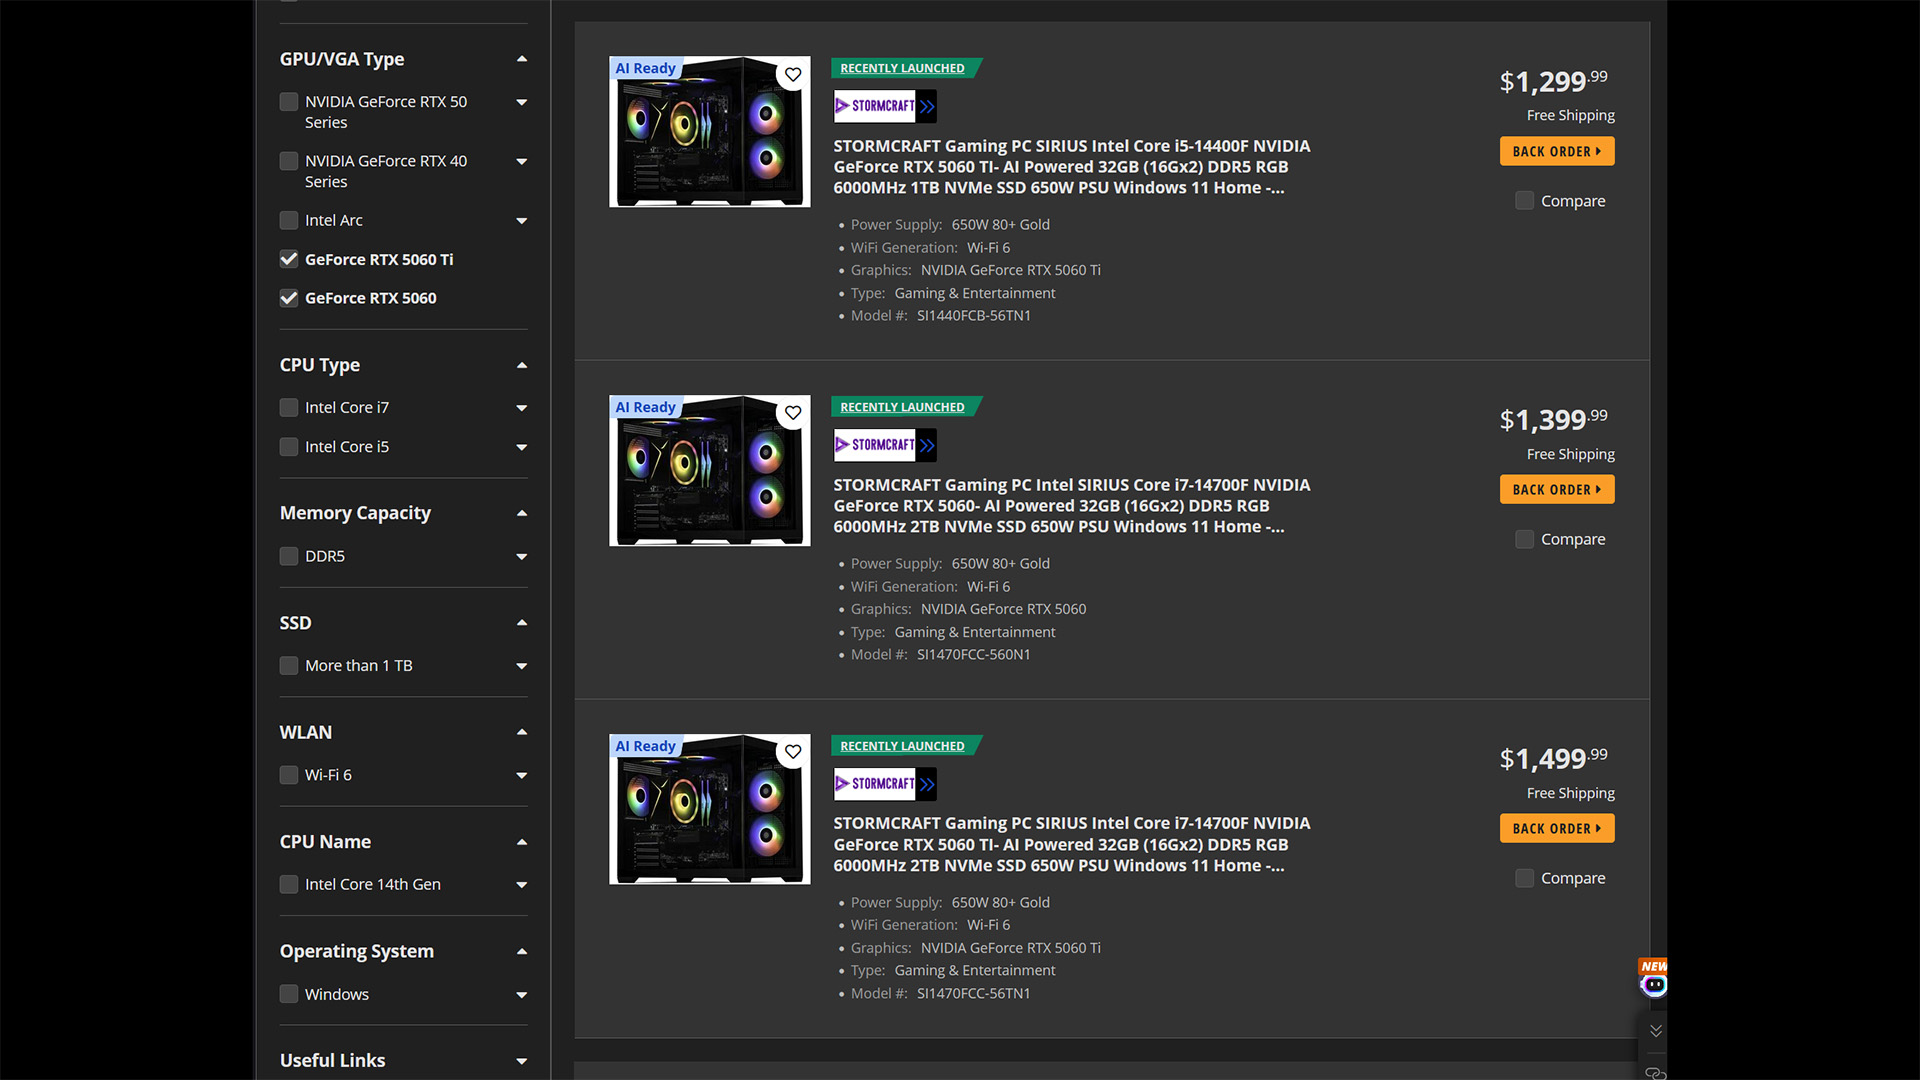
Task: Favorite the $1,499 Stormcraft PC with heart icon
Action: pyautogui.click(x=793, y=751)
